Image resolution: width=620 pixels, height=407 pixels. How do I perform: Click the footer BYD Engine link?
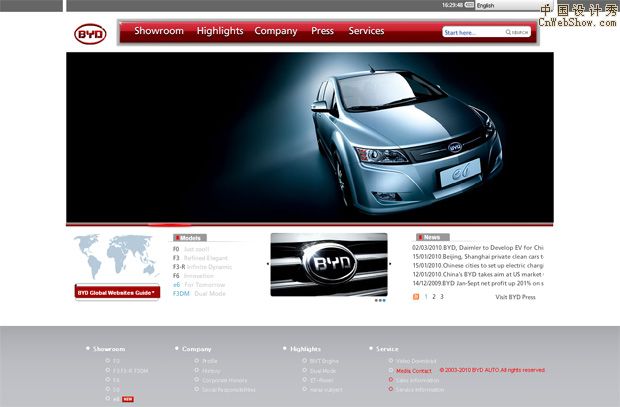[x=324, y=361]
